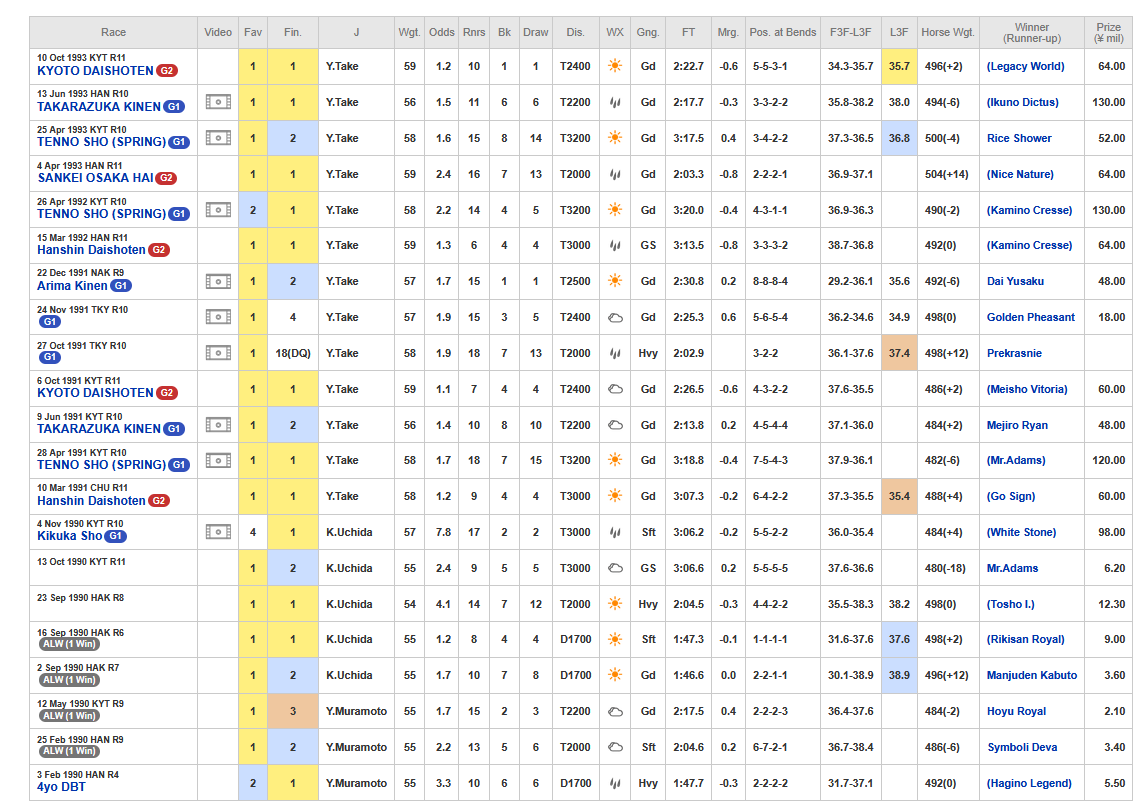1145x810 pixels.
Task: Click the Race column header
Action: [x=113, y=32]
